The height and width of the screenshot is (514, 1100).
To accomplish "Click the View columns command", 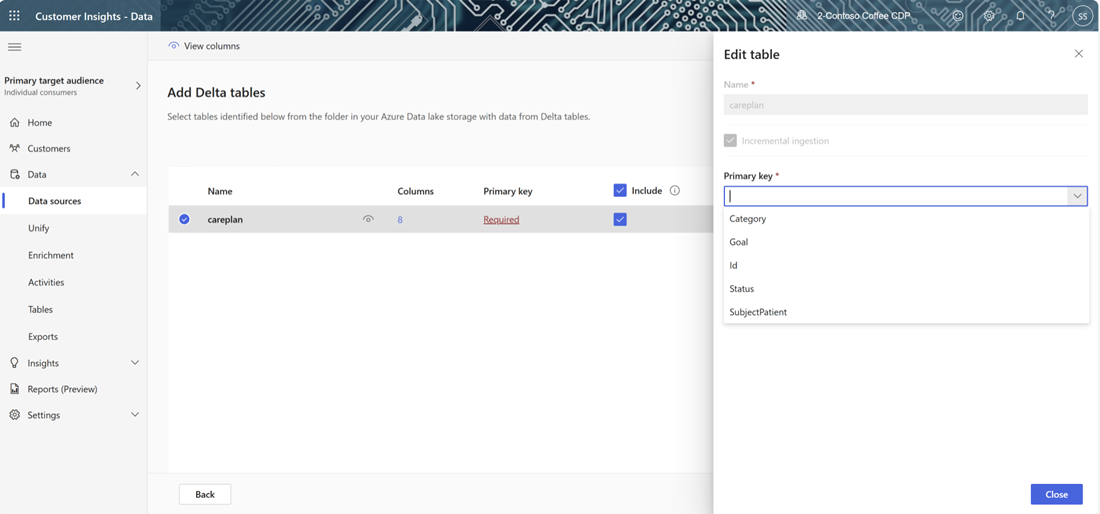I will click(x=204, y=46).
